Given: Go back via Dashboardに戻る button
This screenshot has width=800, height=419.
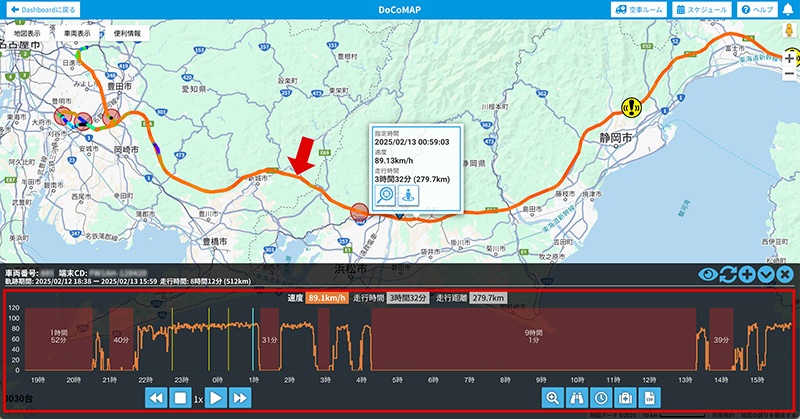Looking at the screenshot, I should point(41,9).
